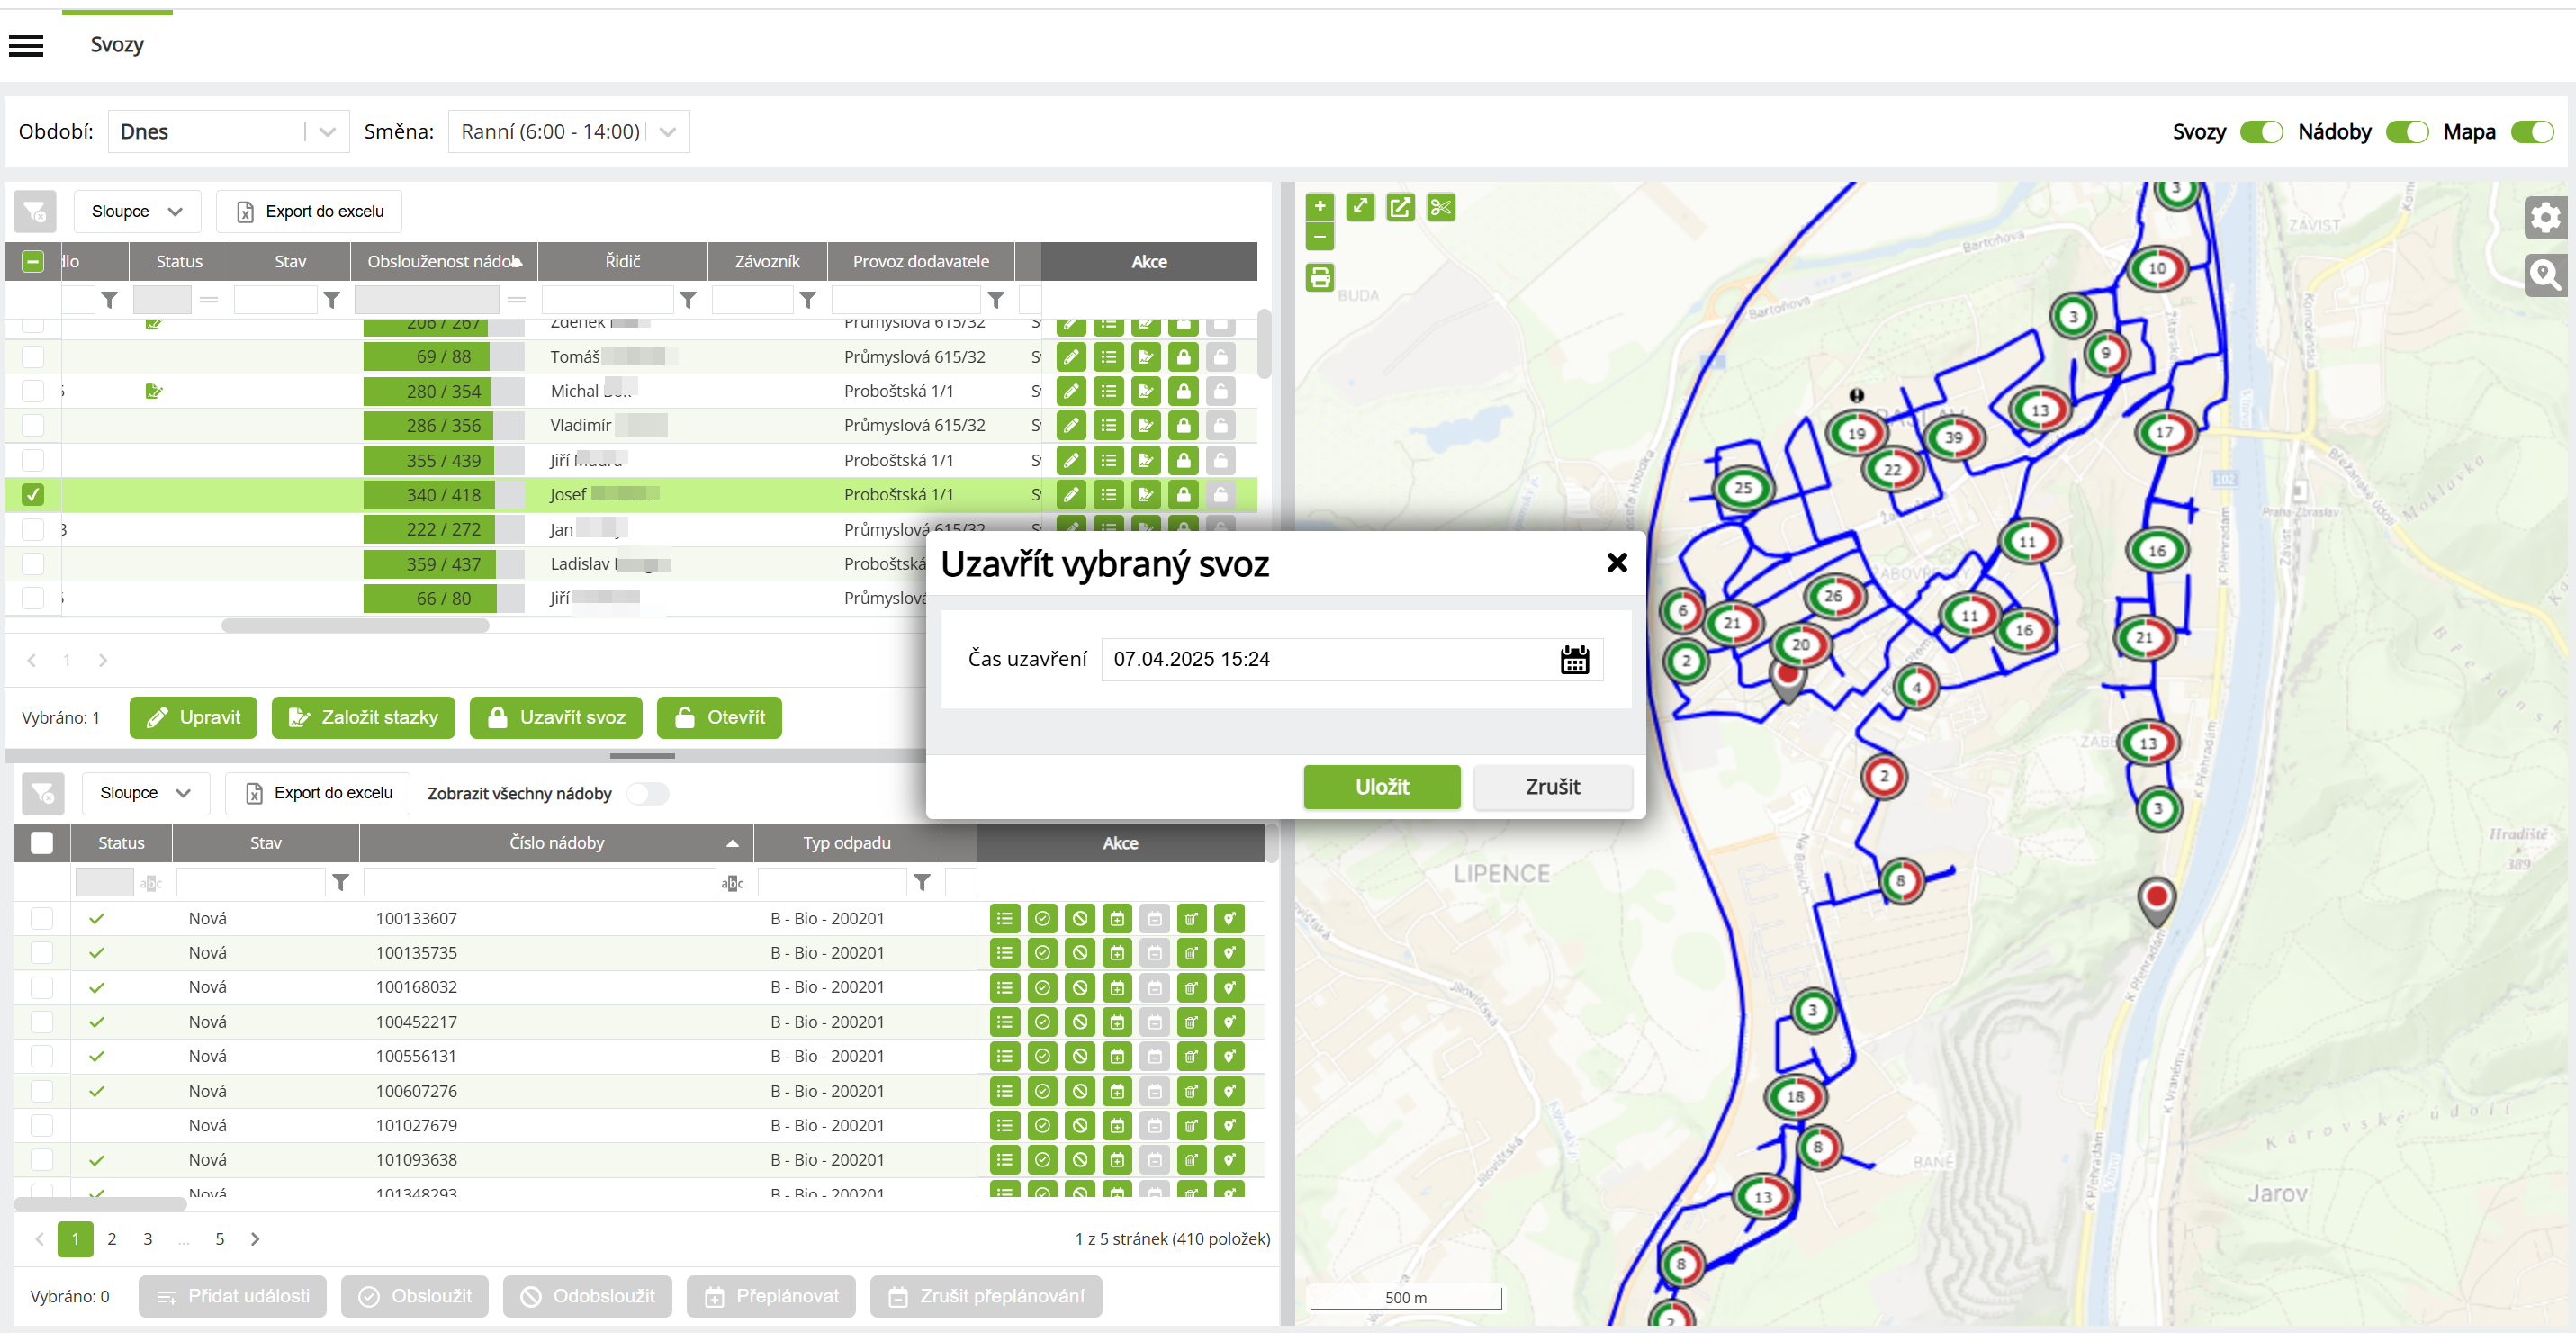
Task: Uncheck the selected Josef row checkbox
Action: pyautogui.click(x=33, y=494)
